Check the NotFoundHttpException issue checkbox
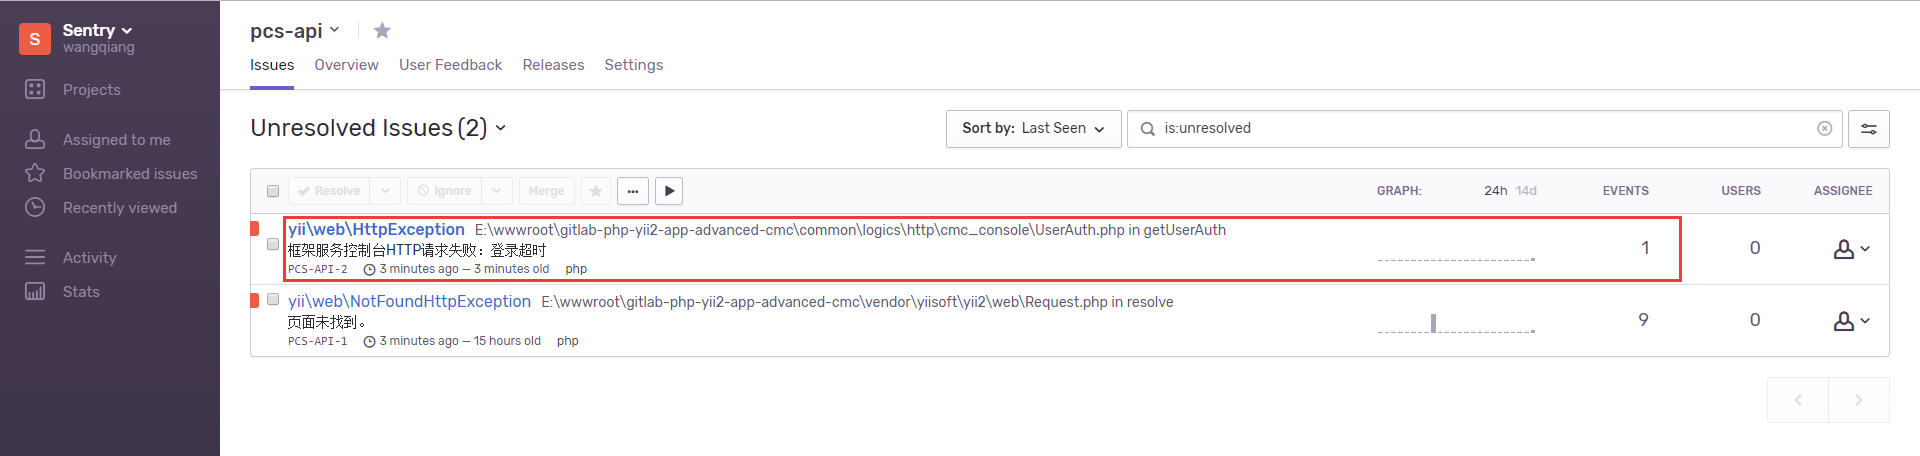 (273, 299)
